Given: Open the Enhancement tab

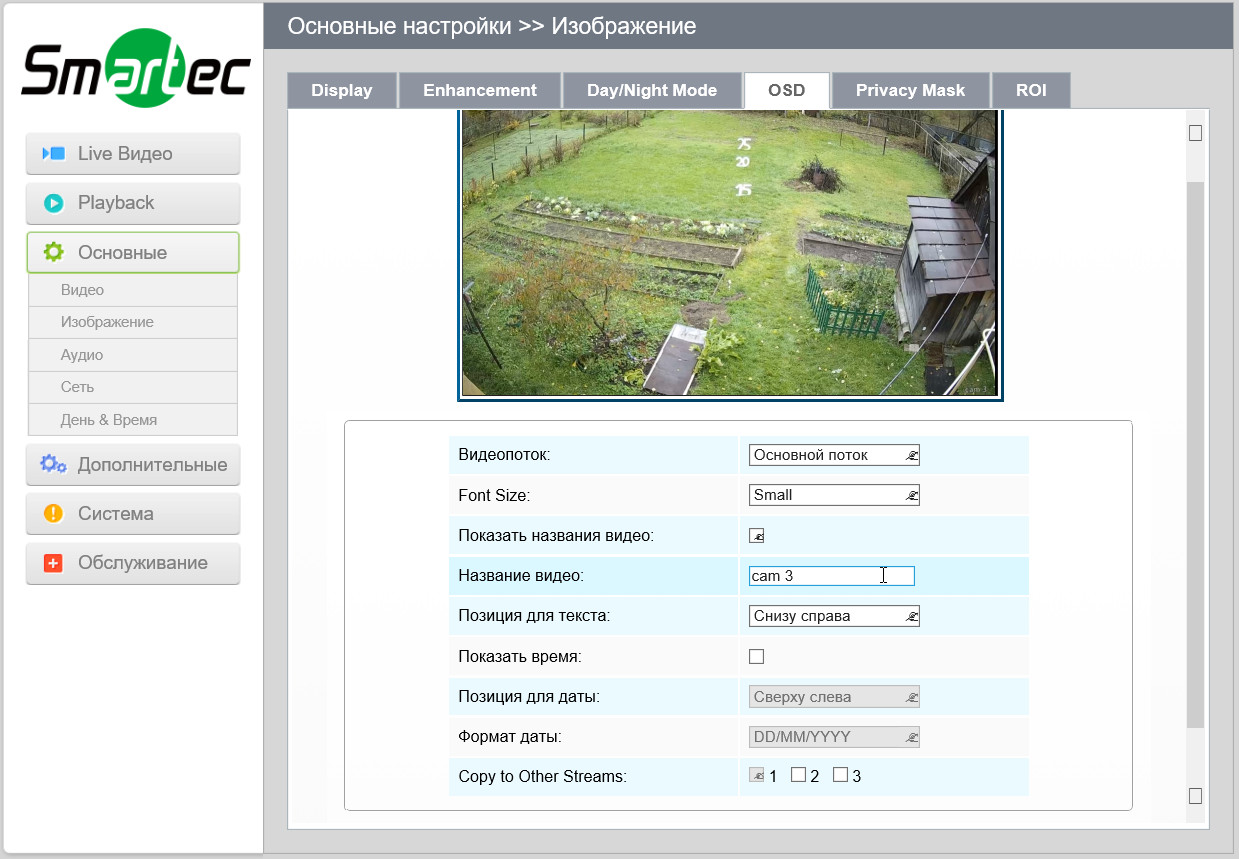Looking at the screenshot, I should (479, 90).
